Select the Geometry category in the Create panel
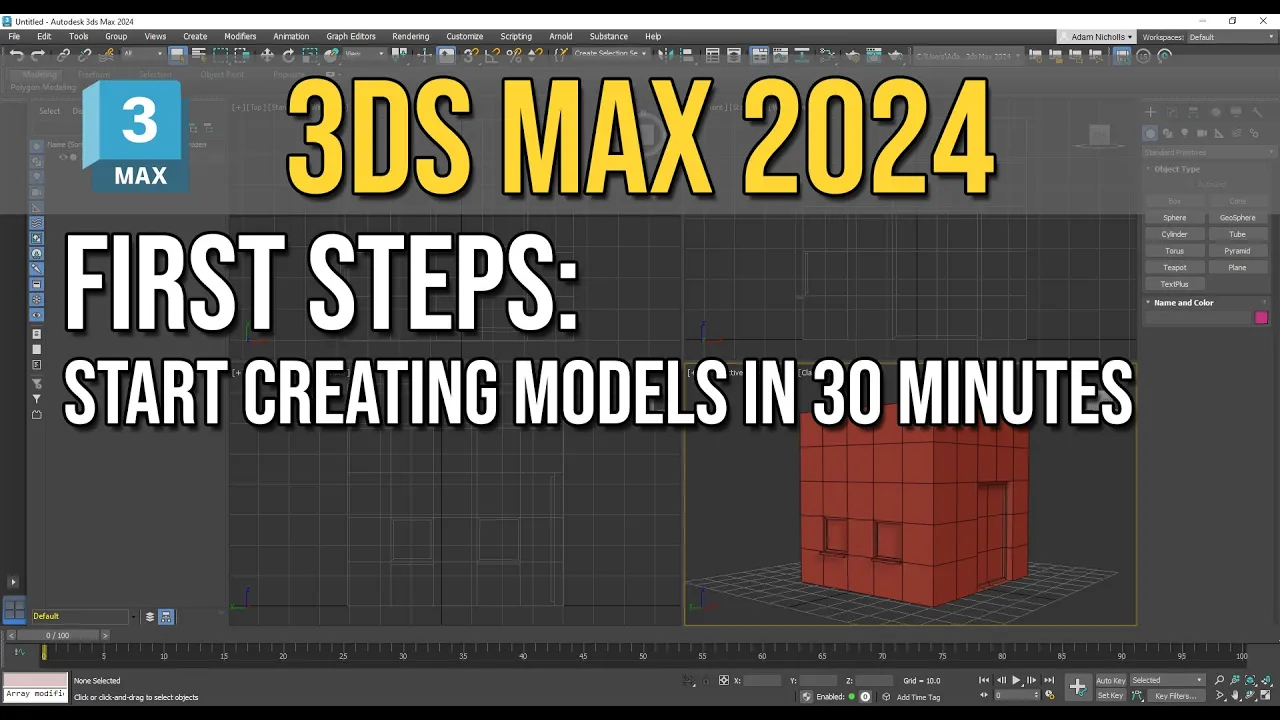Image resolution: width=1280 pixels, height=720 pixels. coord(1151,133)
